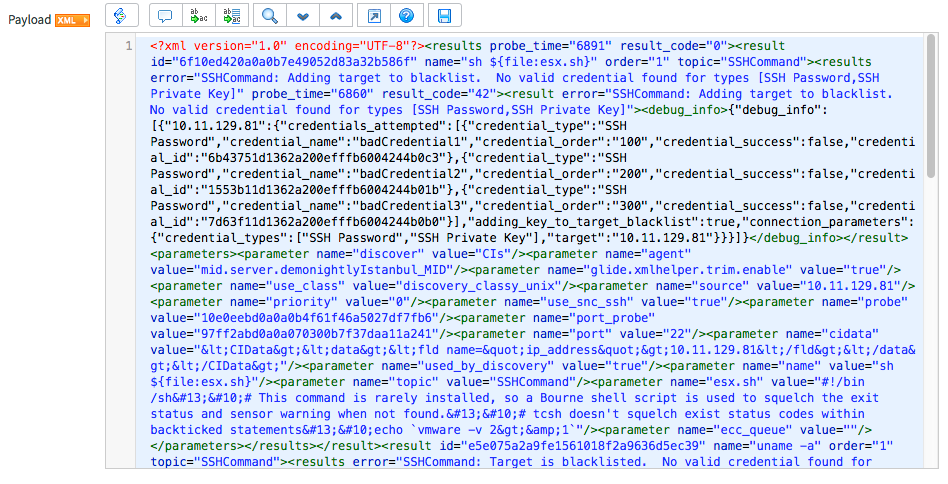Toggle the syntax editor formatting icon
This screenshot has width=948, height=484.
(x=121, y=15)
